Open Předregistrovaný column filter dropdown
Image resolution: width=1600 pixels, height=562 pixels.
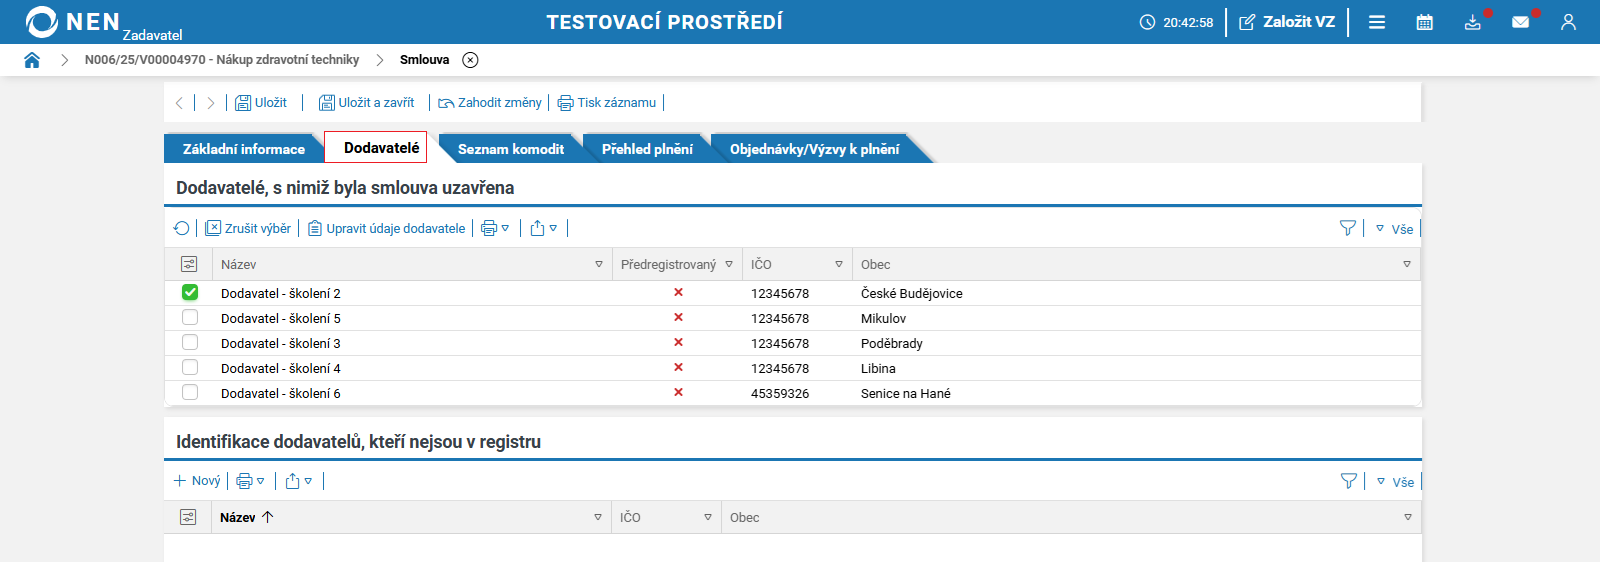coord(729,264)
